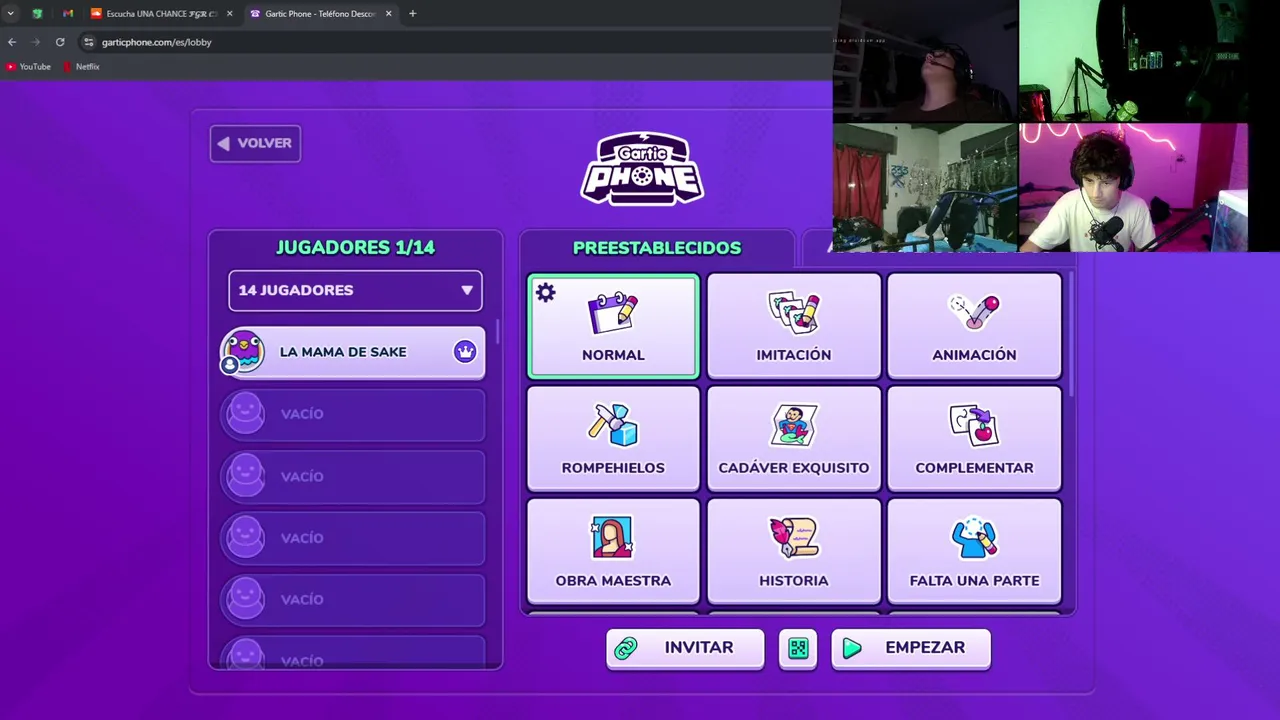The image size is (1280, 720).
Task: Open the Preestablecidos tab
Action: point(657,247)
